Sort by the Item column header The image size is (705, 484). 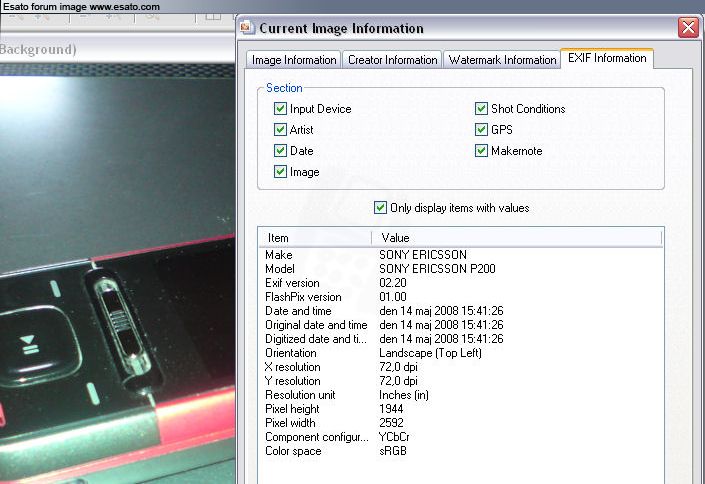pos(315,238)
